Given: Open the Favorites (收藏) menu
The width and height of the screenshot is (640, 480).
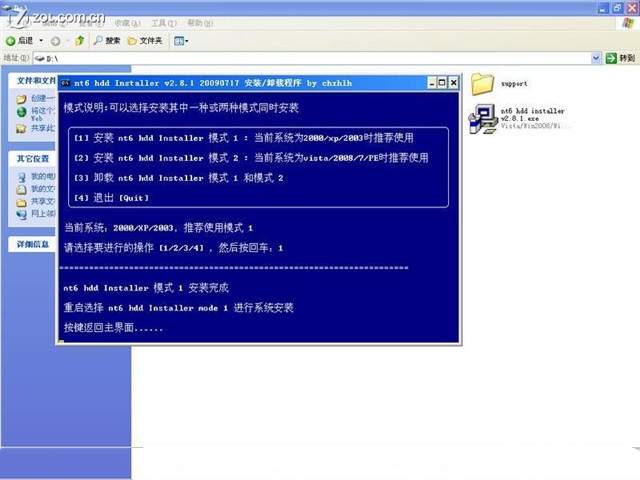Looking at the screenshot, I should pos(127,23).
